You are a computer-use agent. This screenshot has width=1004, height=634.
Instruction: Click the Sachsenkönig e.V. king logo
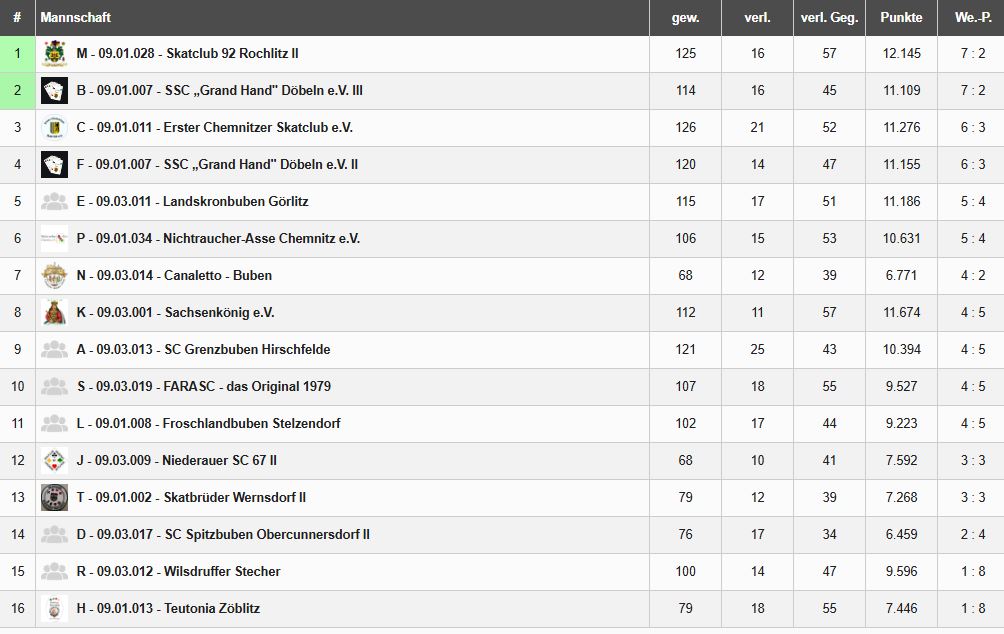(x=54, y=312)
